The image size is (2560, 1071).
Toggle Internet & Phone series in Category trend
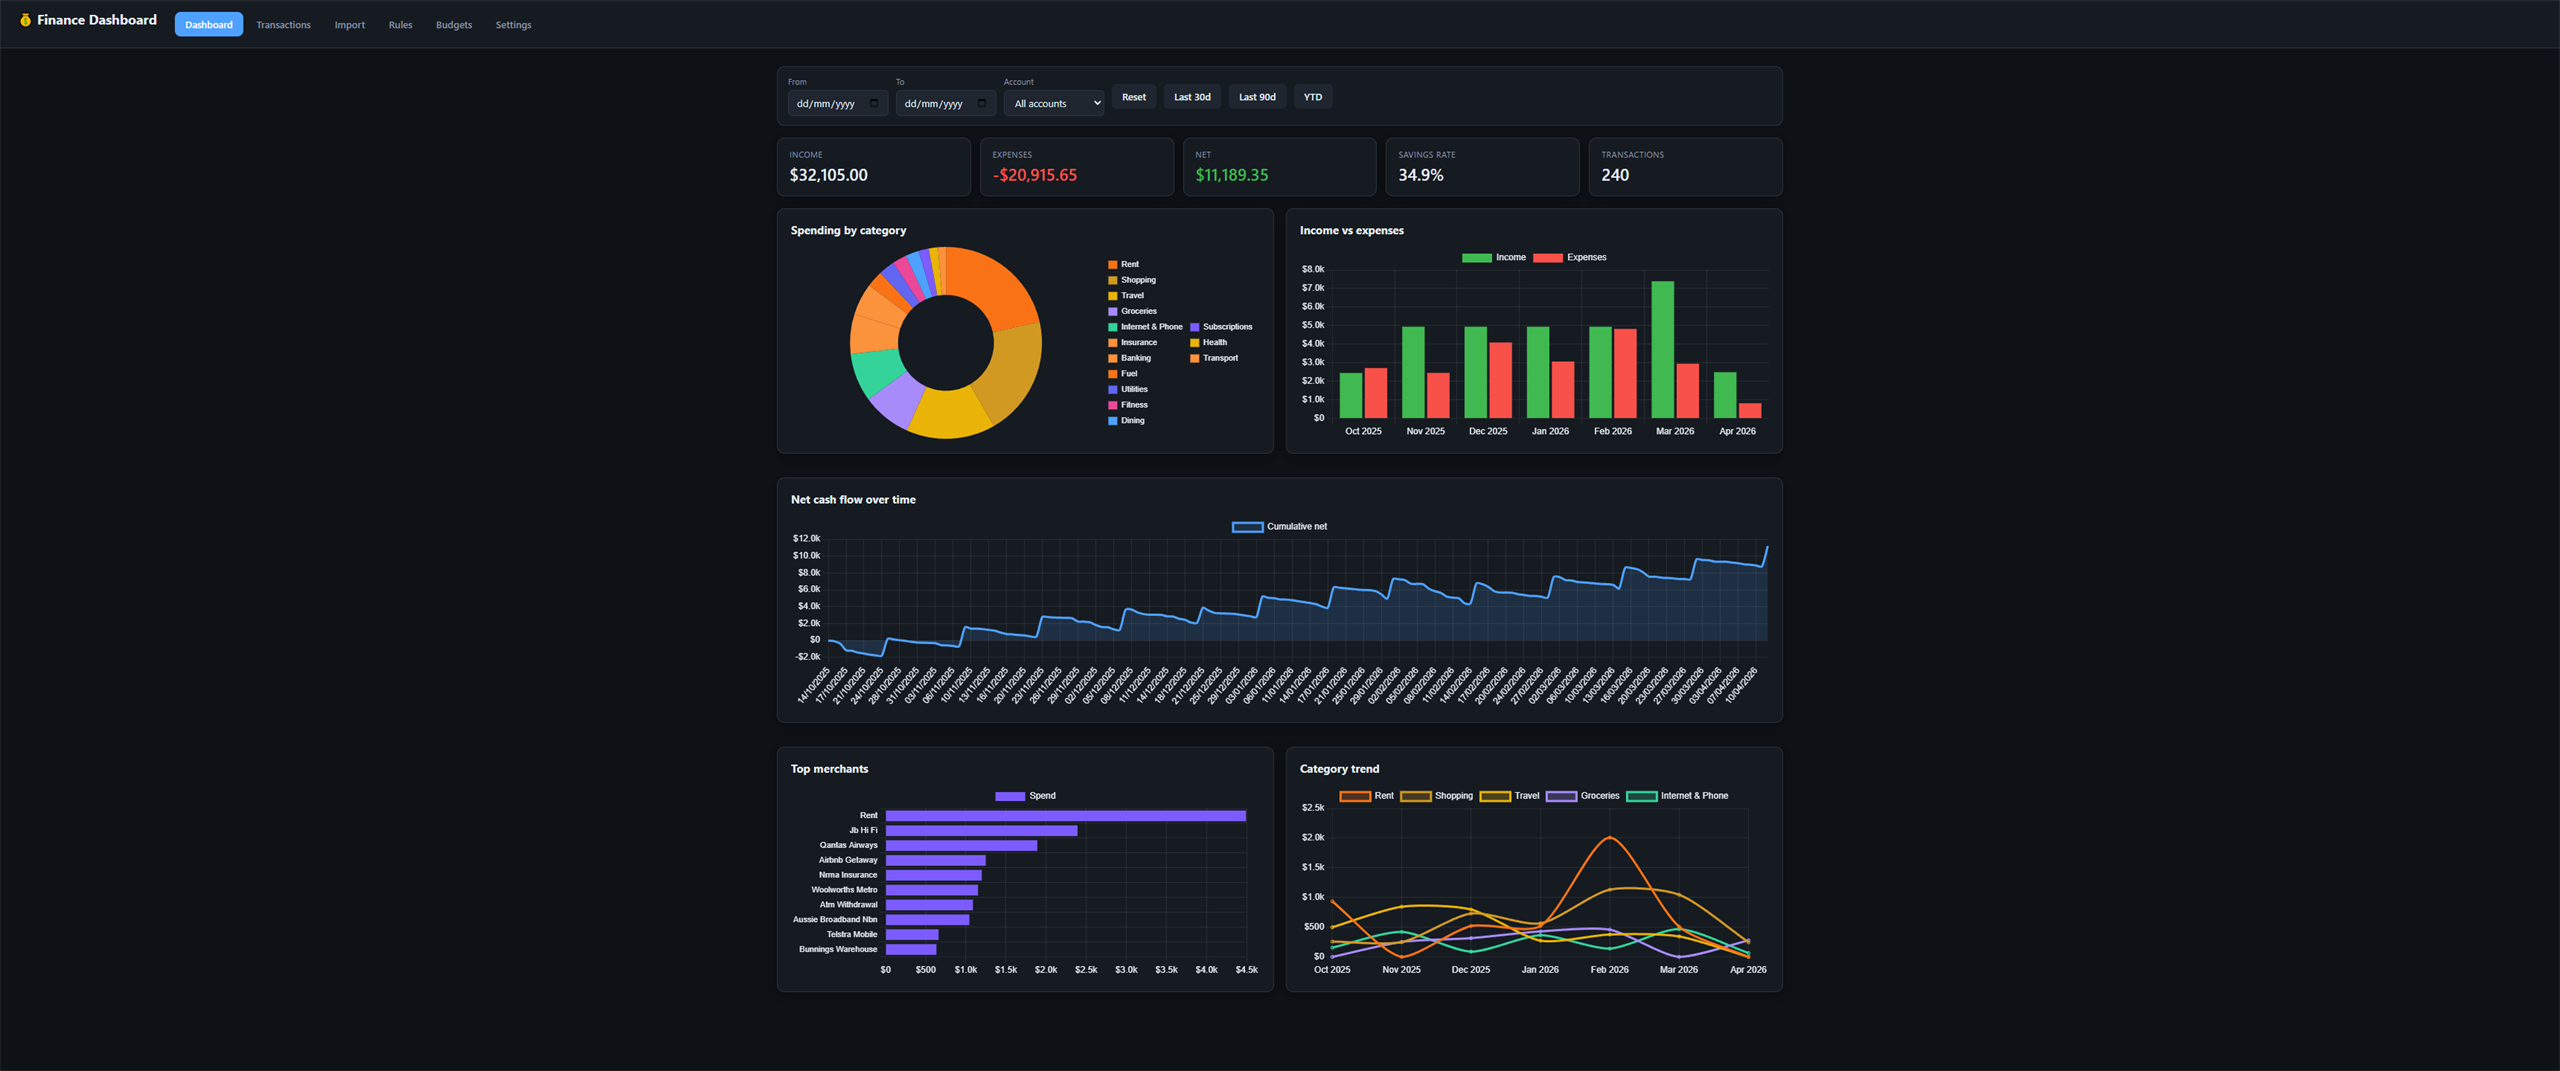point(1678,796)
